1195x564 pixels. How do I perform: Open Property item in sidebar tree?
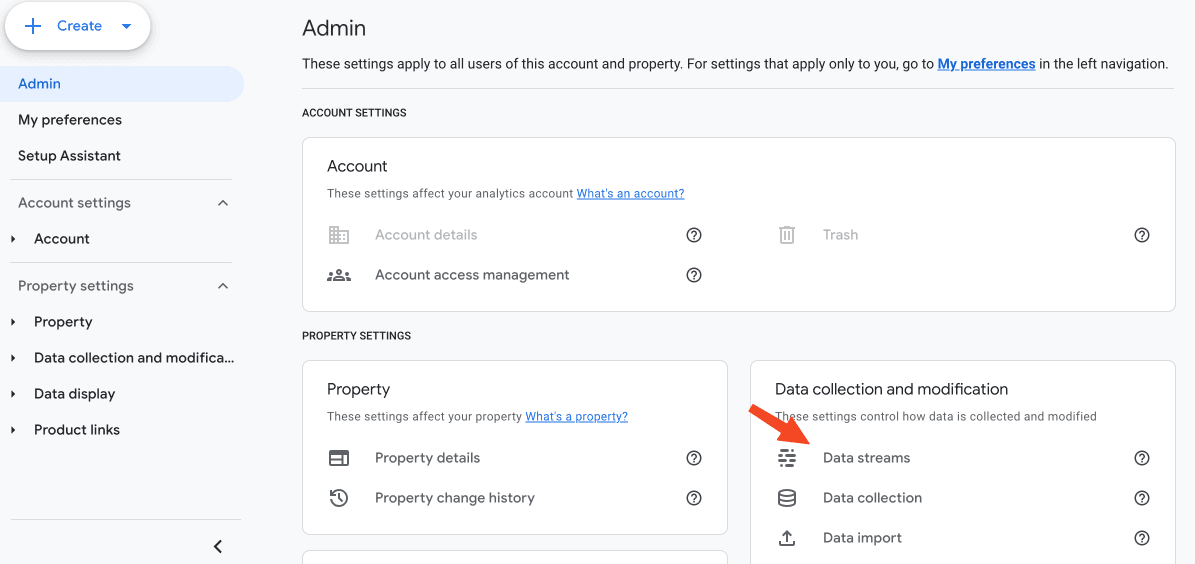click(63, 322)
